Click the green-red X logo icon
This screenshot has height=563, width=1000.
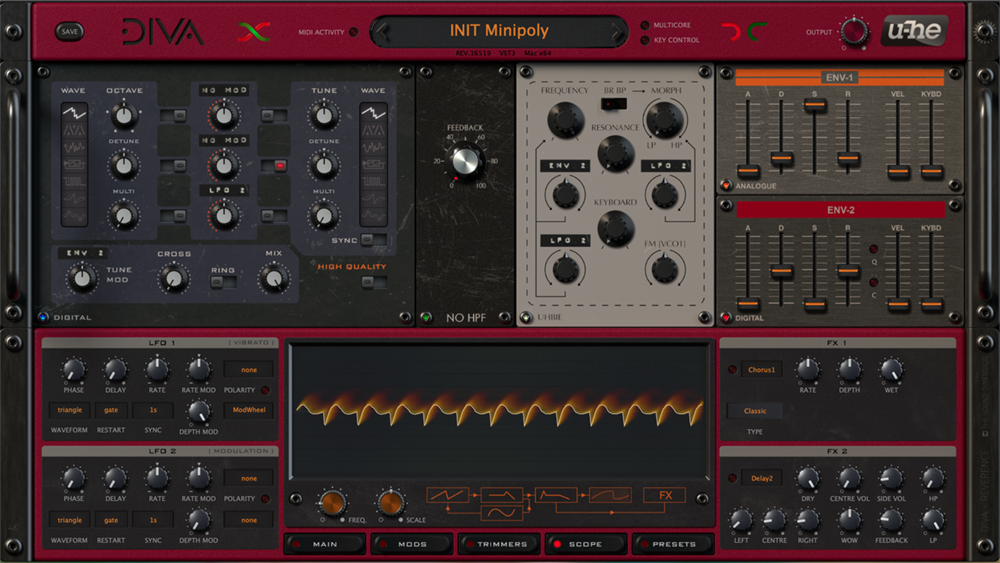click(x=254, y=31)
